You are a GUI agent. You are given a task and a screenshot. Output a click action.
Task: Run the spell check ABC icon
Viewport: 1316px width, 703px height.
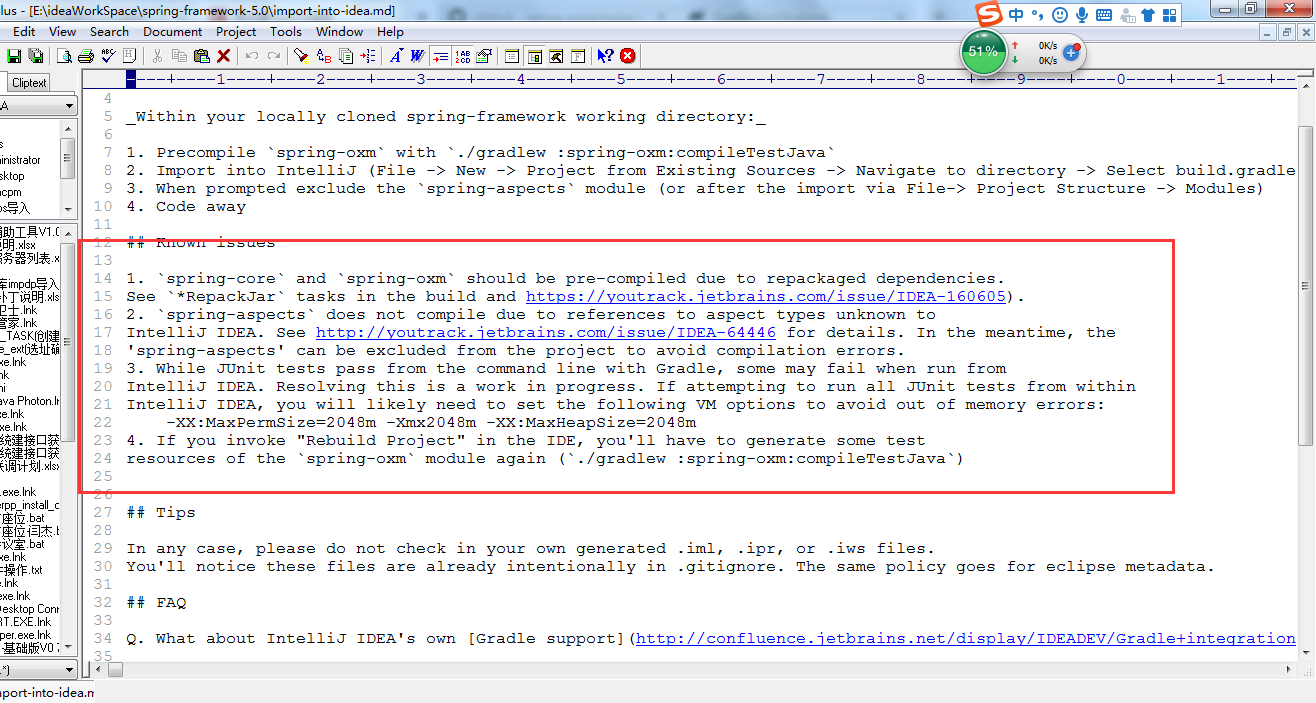pos(108,56)
